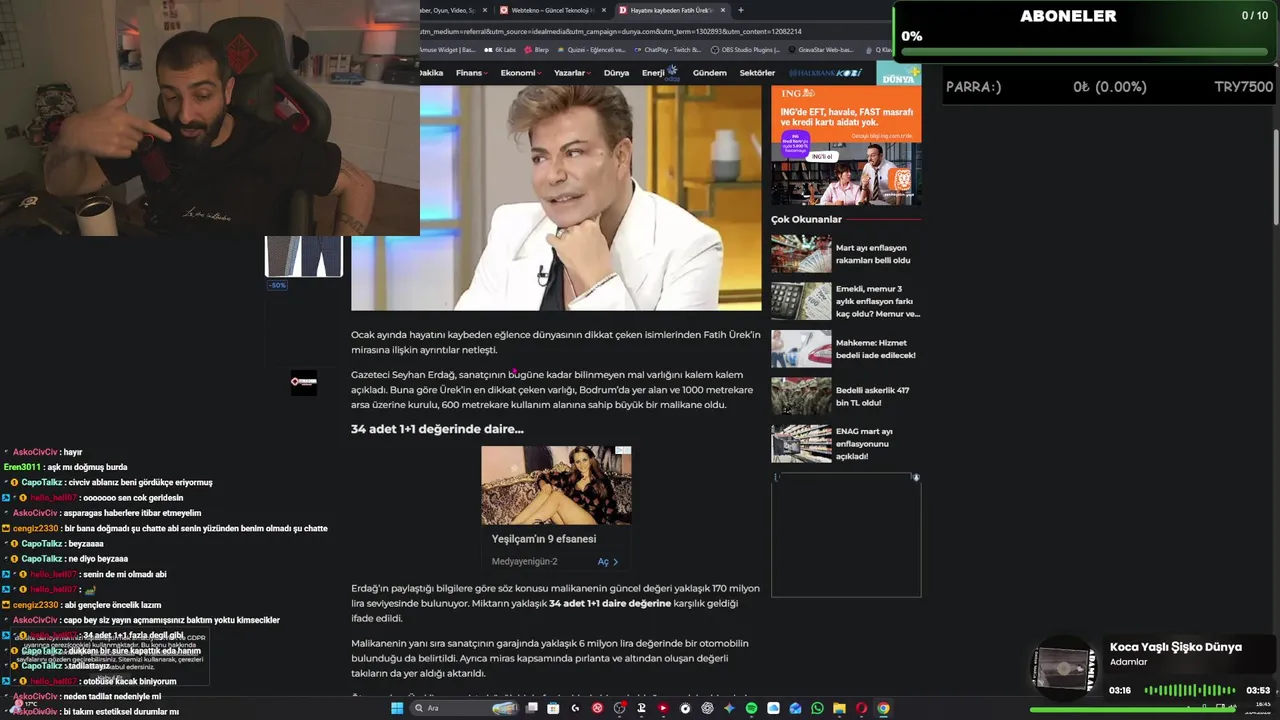Expand the Ekonomi menu dropdown

[x=521, y=73]
